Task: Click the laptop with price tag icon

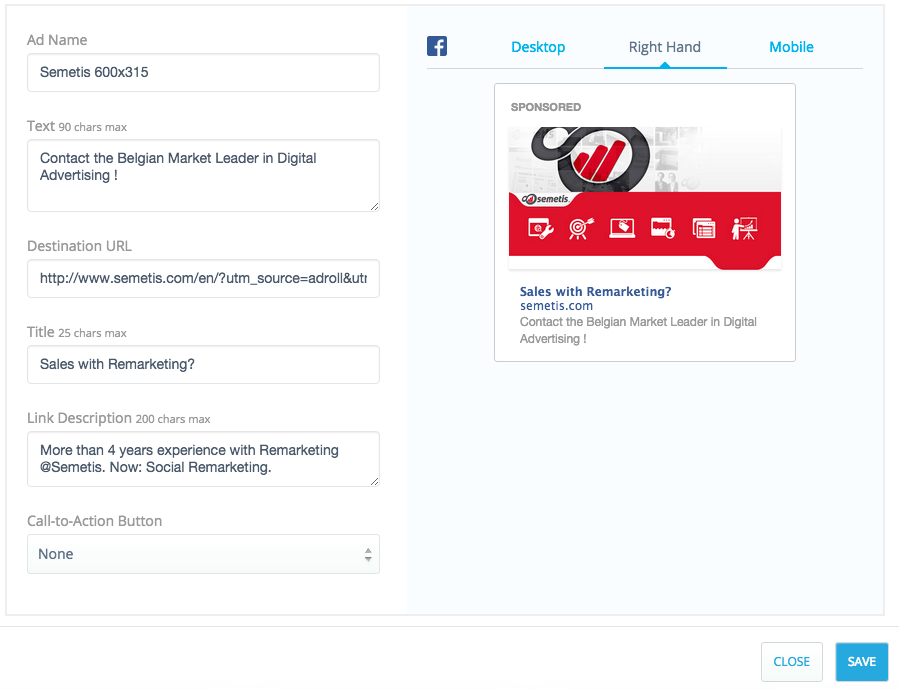Action: 622,228
